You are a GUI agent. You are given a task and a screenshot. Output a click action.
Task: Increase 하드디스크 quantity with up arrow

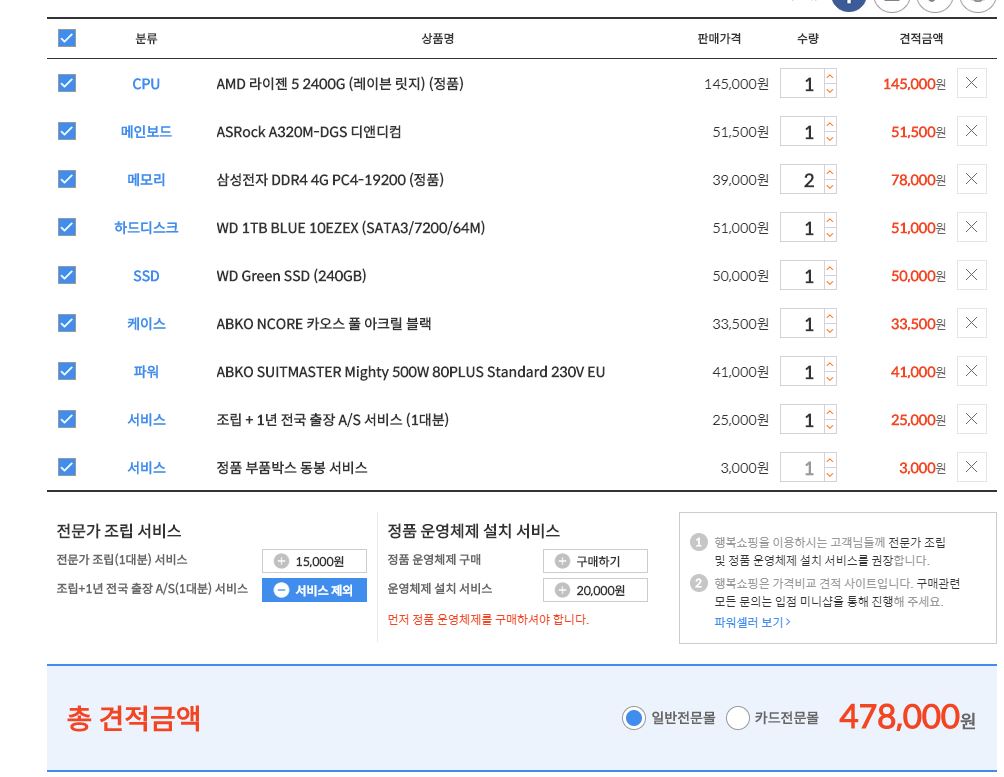point(830,220)
